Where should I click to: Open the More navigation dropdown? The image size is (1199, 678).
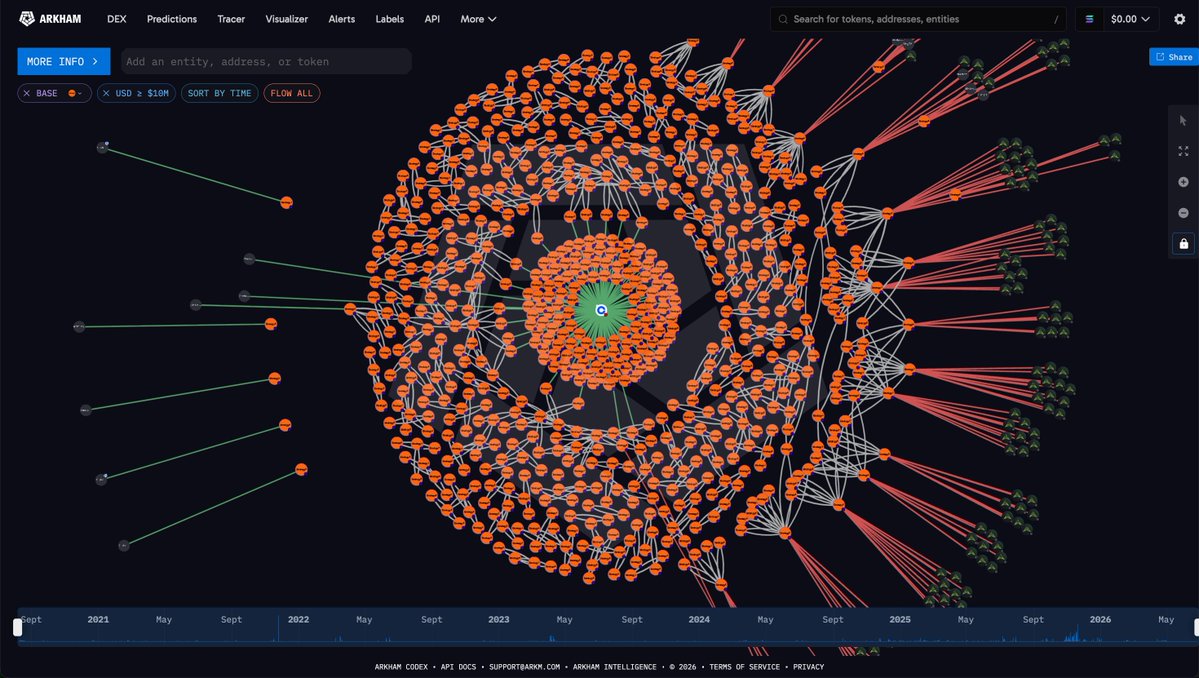478,19
